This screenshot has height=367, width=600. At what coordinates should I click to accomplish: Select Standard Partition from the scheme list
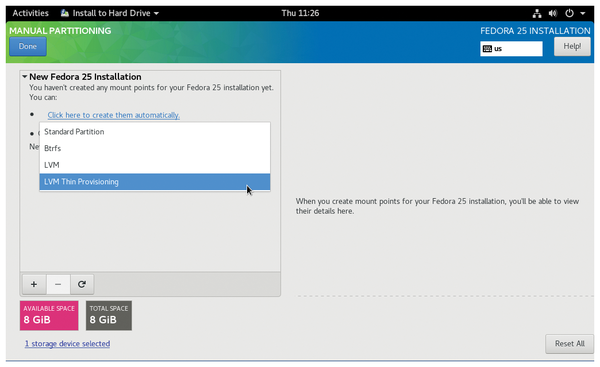click(155, 132)
